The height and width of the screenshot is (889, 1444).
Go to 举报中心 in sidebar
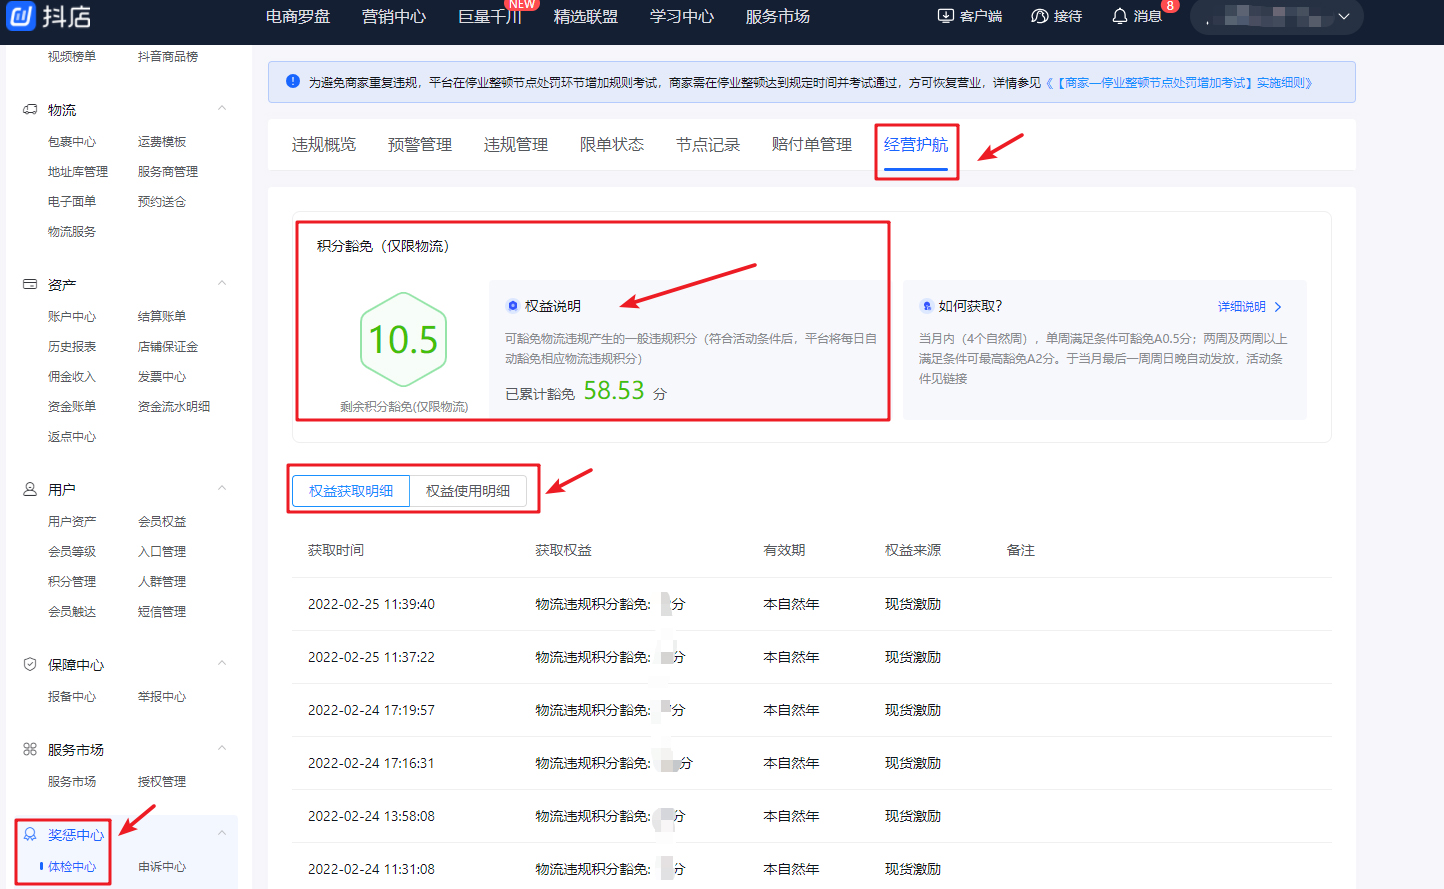(162, 697)
